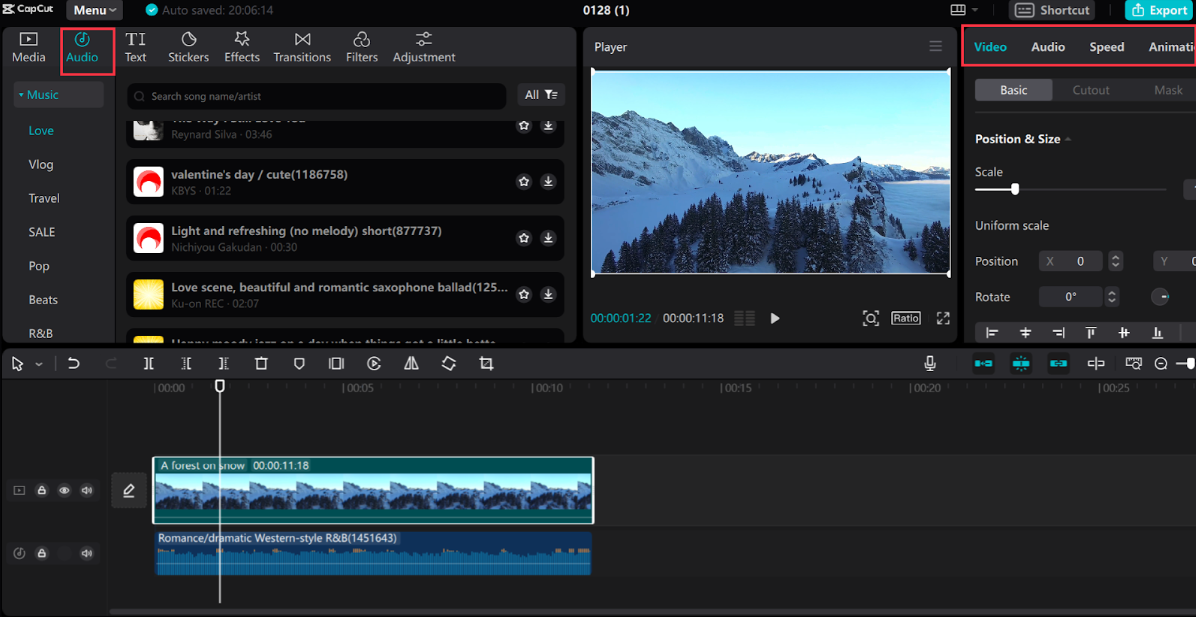Open the Stickers panel
This screenshot has width=1196, height=617.
[x=188, y=47]
